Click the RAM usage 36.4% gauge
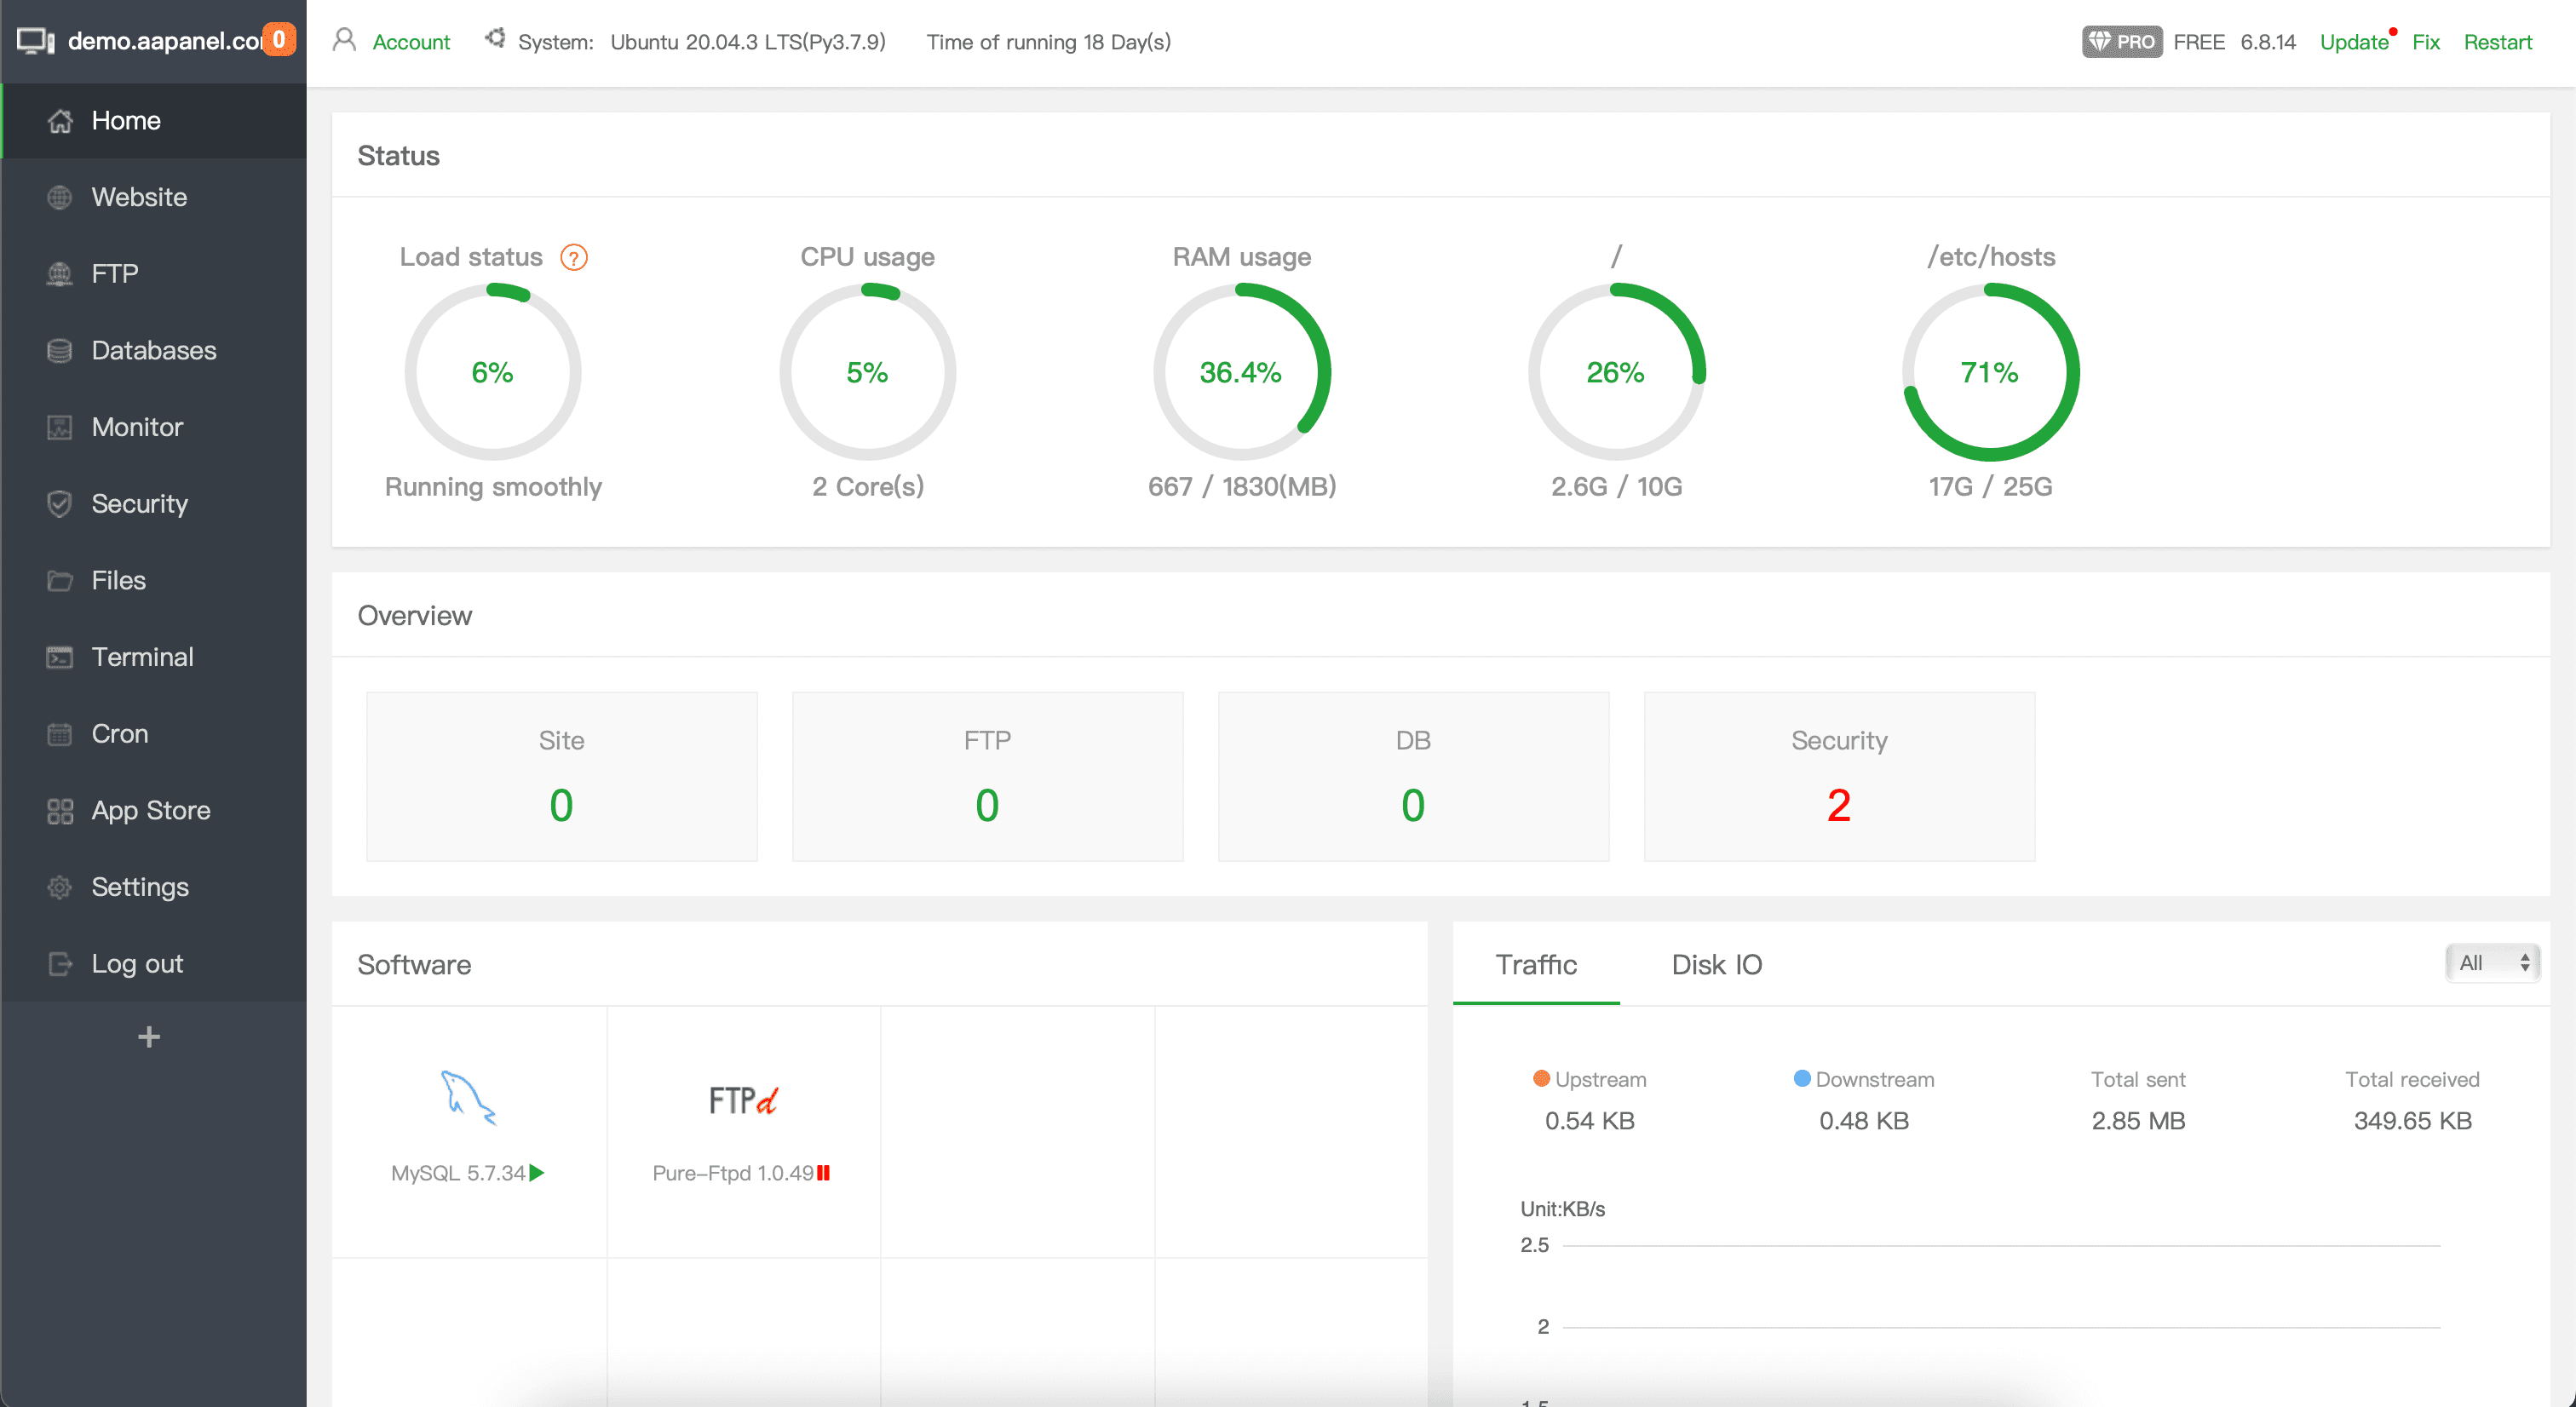The image size is (2576, 1407). pyautogui.click(x=1241, y=372)
